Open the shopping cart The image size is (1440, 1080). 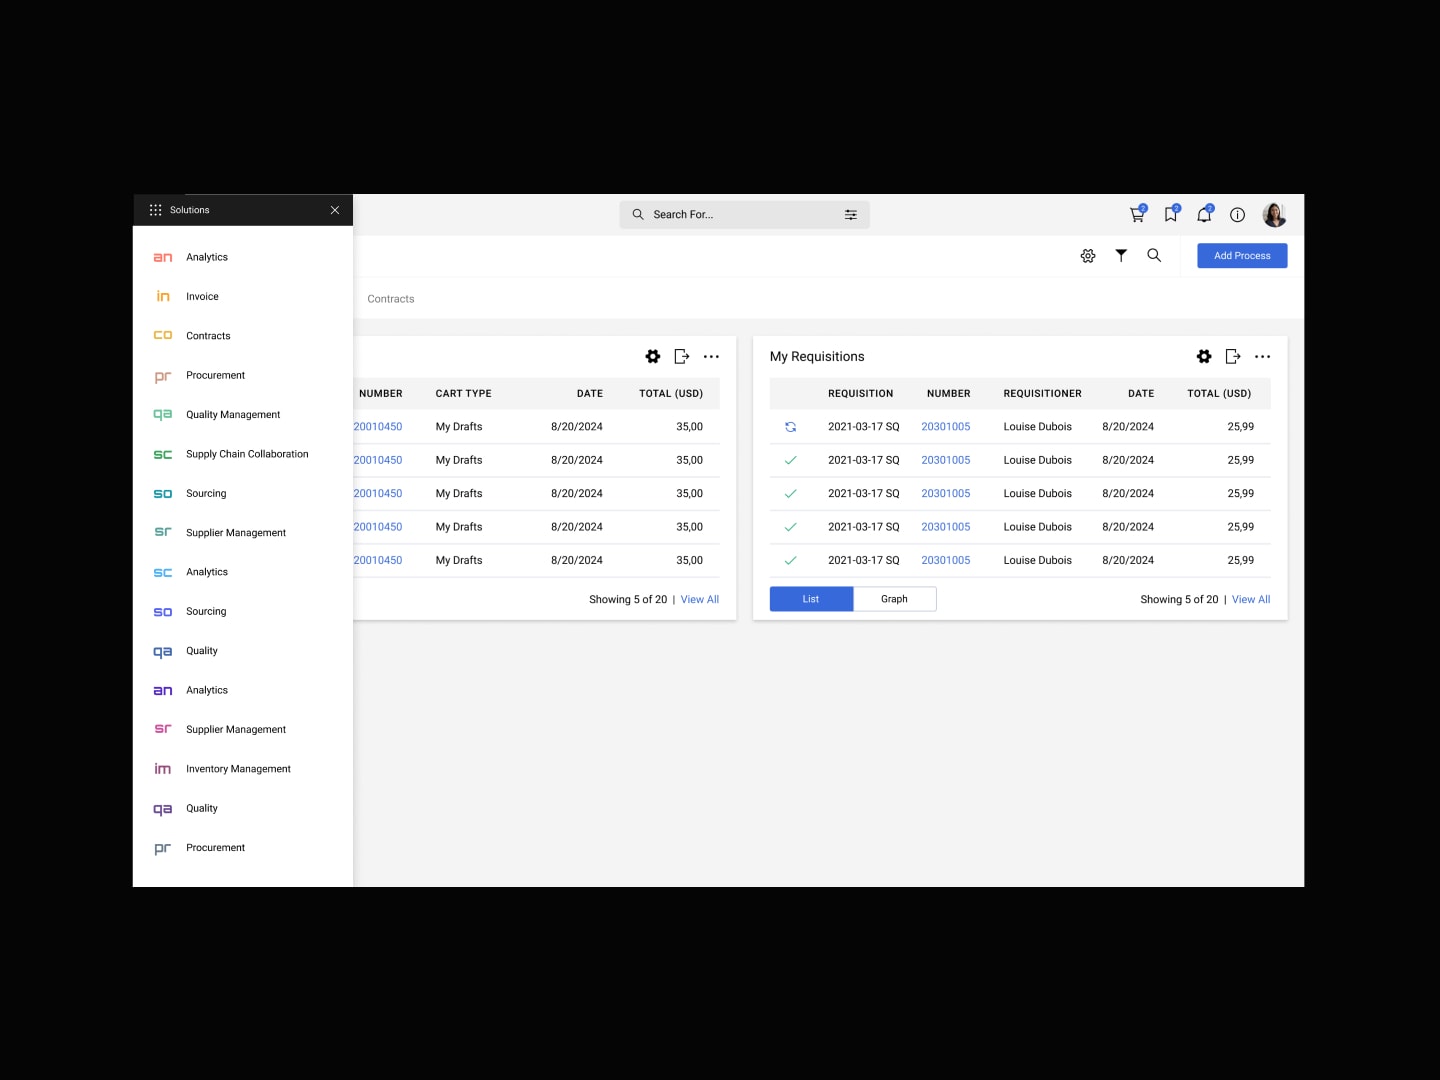pyautogui.click(x=1137, y=214)
